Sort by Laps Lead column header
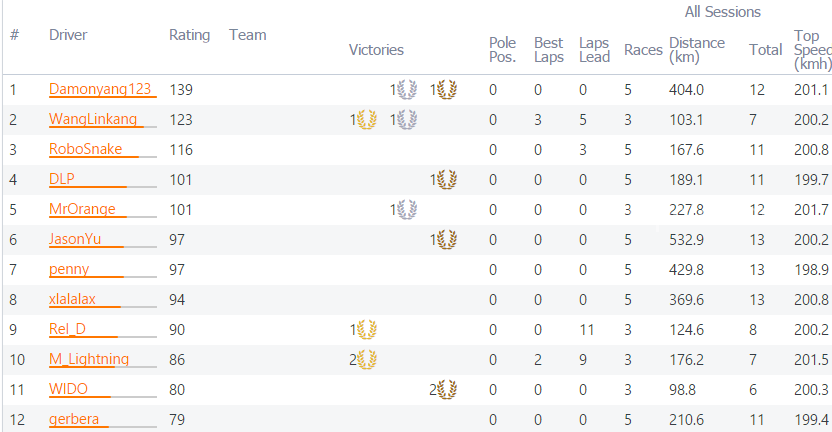This screenshot has height=432, width=832. [x=594, y=50]
